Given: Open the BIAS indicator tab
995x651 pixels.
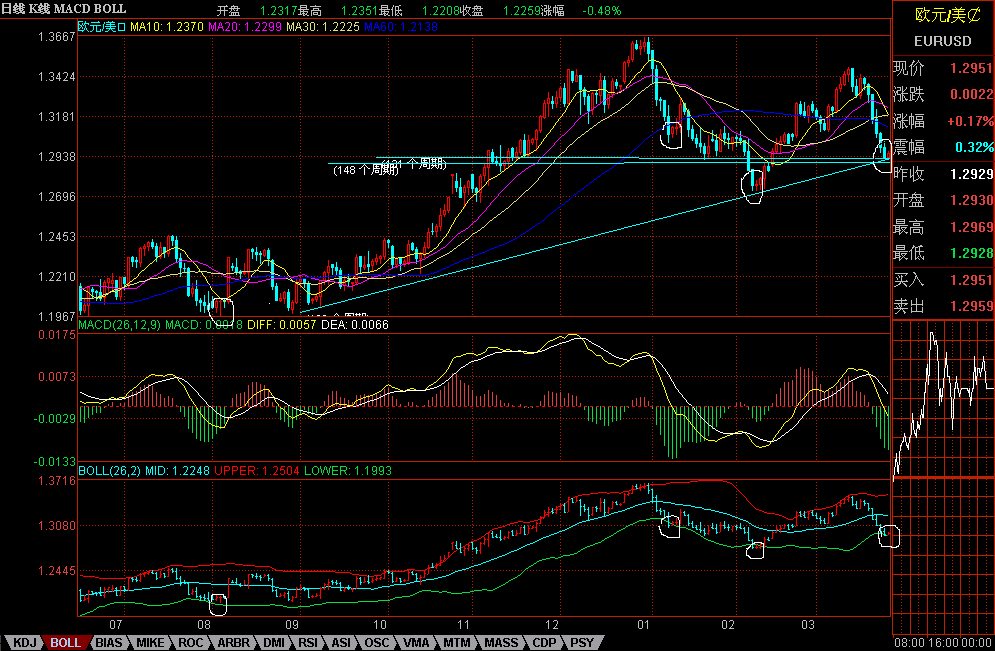Looking at the screenshot, I should click(108, 643).
